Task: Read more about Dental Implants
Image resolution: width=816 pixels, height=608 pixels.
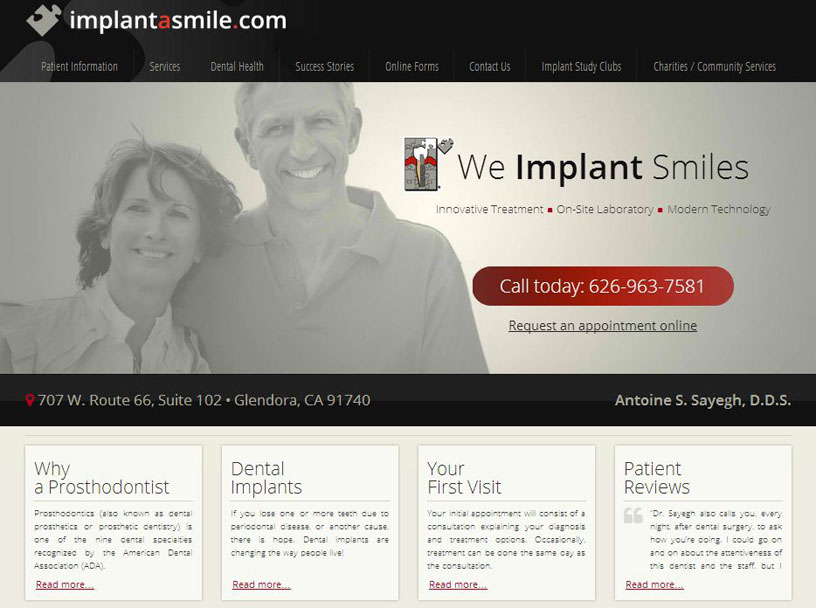Action: (261, 585)
